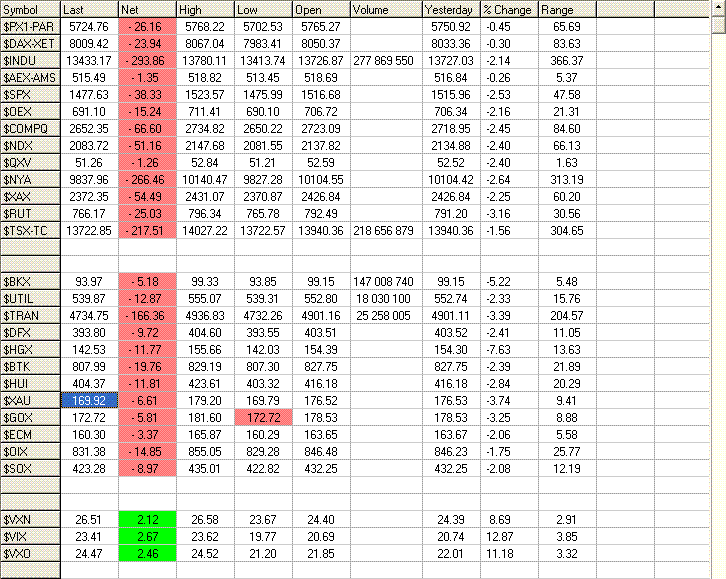Click the scrollbar down arrow
The height and width of the screenshot is (579, 726).
click(x=718, y=571)
